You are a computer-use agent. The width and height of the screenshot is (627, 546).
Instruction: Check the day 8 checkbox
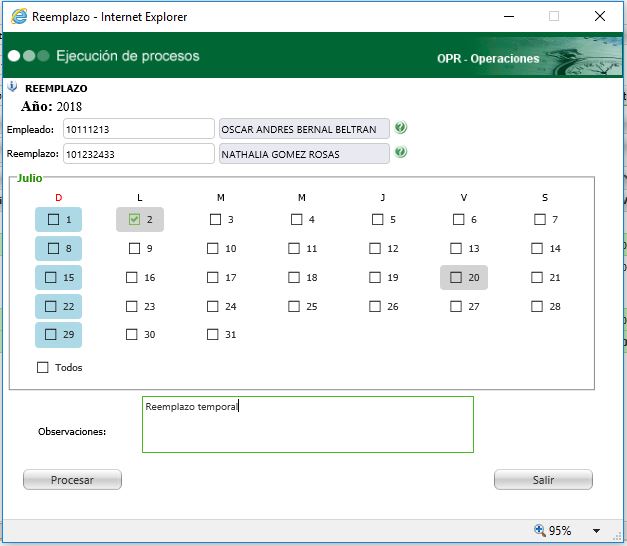pos(54,248)
